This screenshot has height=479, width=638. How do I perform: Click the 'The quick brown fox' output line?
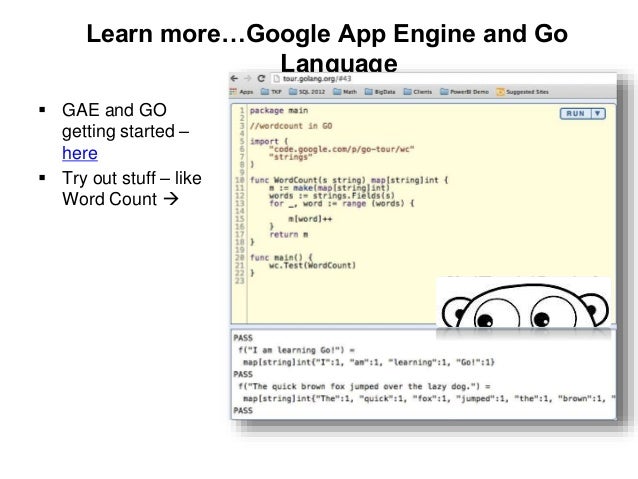click(364, 386)
